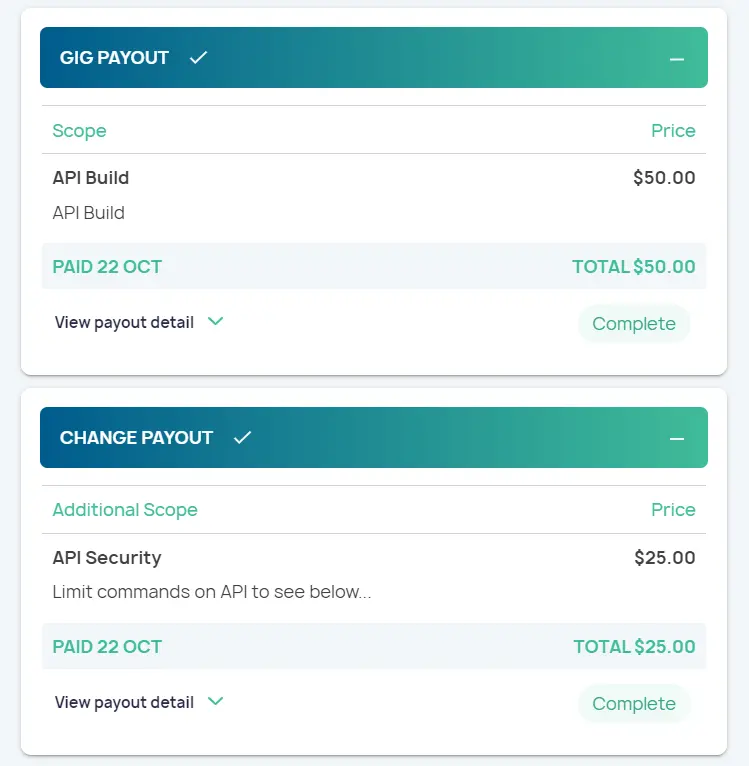Screen dimensions: 749x766
Task: Click the $25.00 price for API Security
Action: coord(664,558)
